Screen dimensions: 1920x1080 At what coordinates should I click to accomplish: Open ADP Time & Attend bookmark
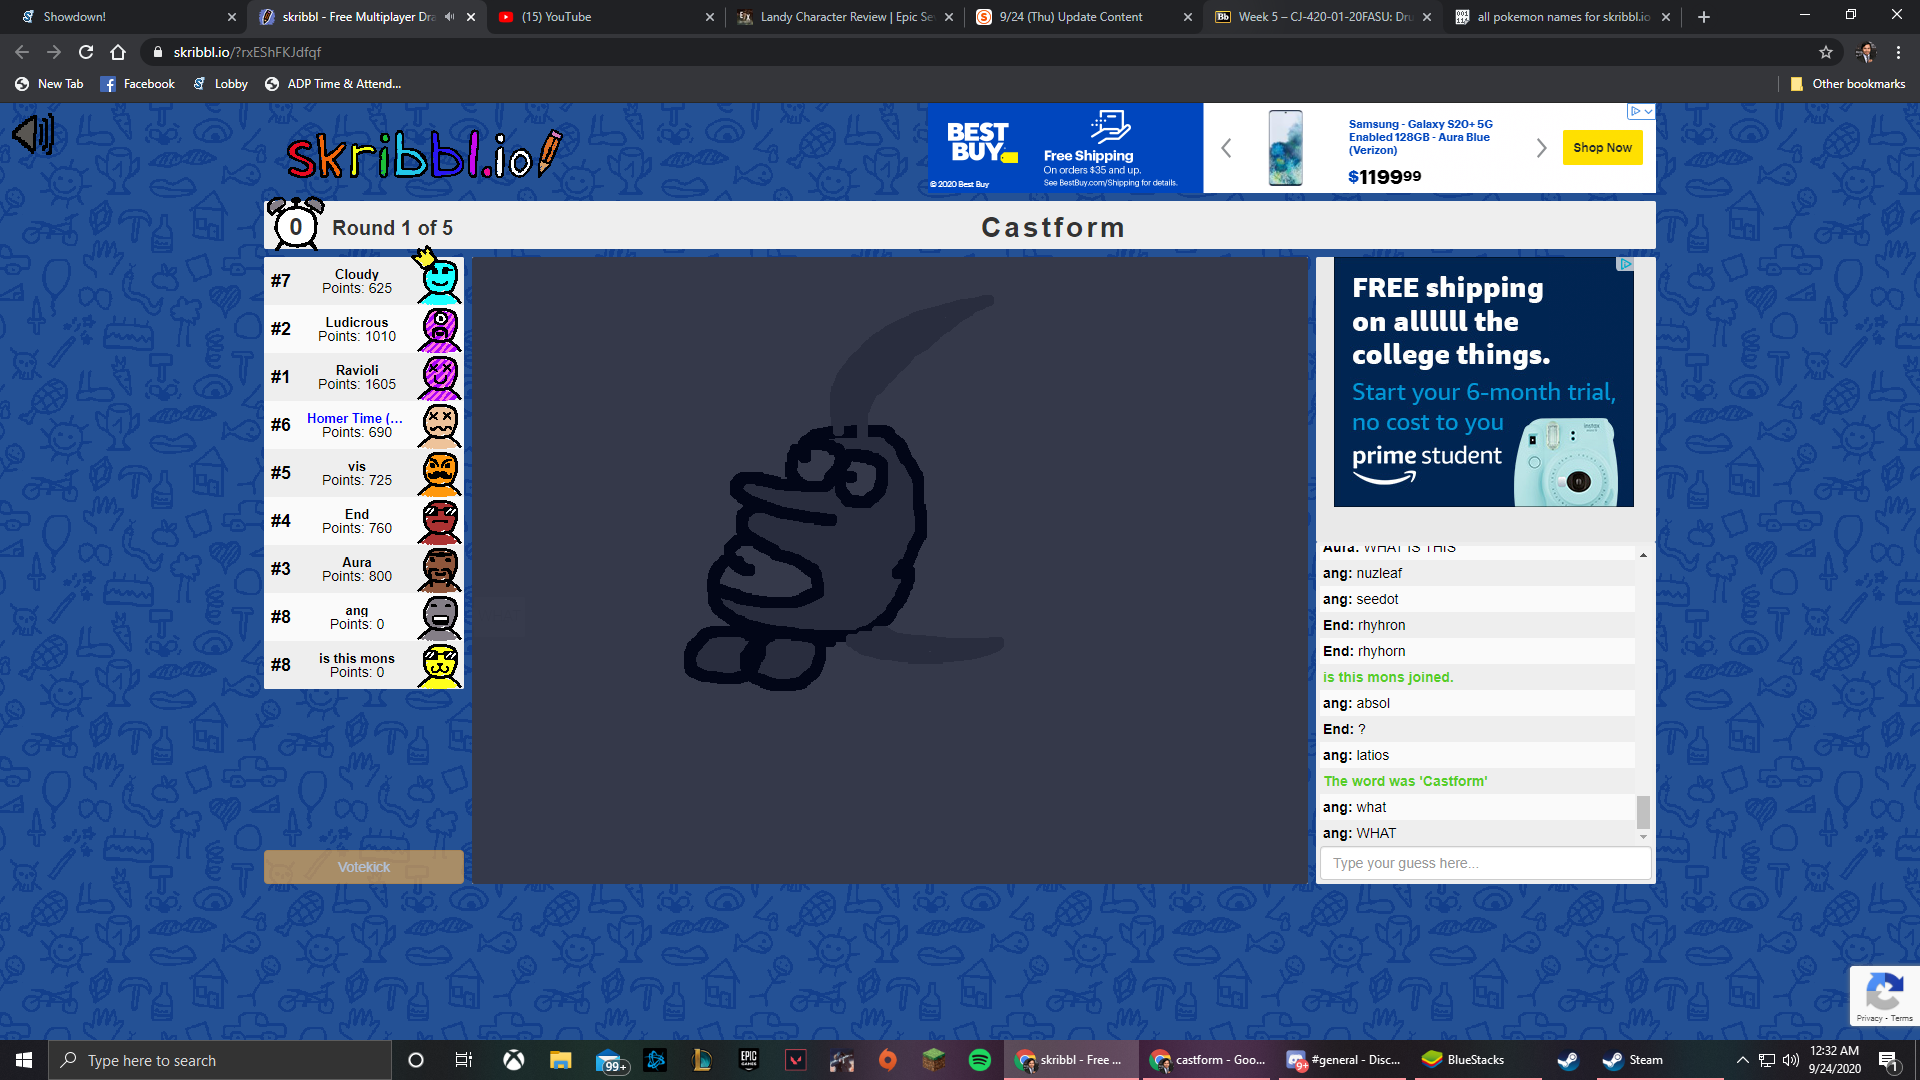click(333, 84)
